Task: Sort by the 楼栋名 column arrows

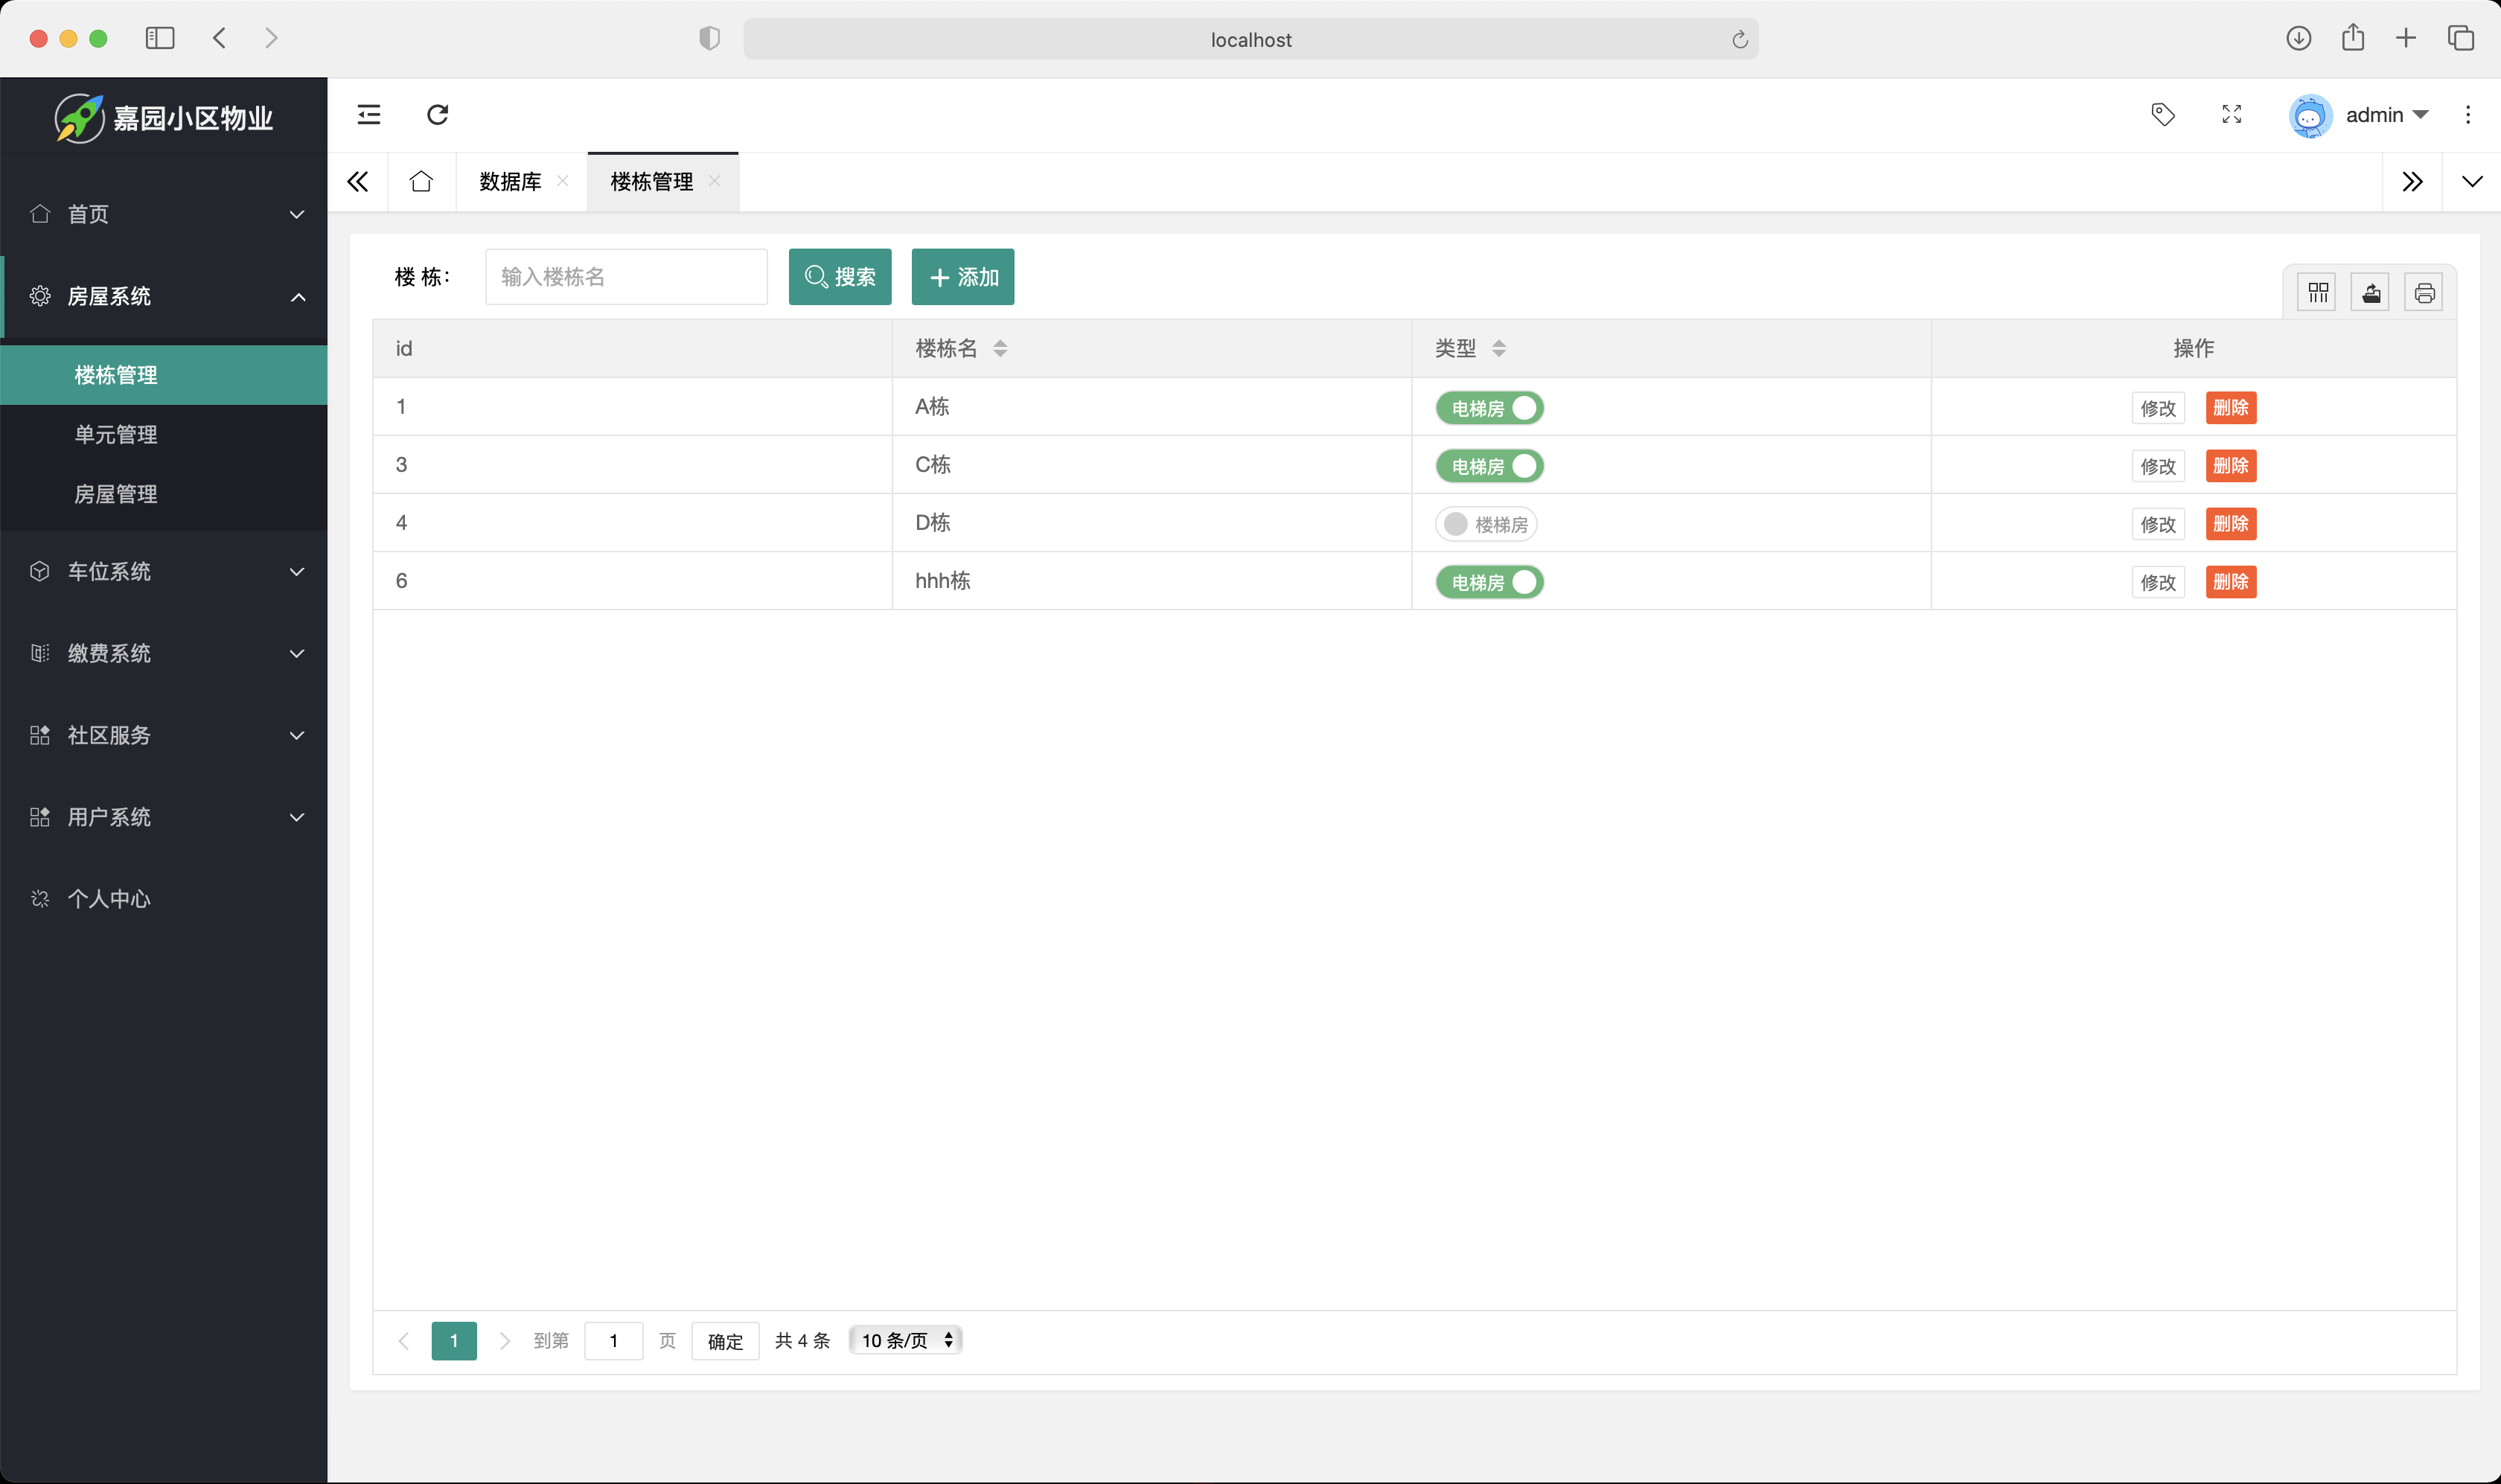Action: point(1000,348)
